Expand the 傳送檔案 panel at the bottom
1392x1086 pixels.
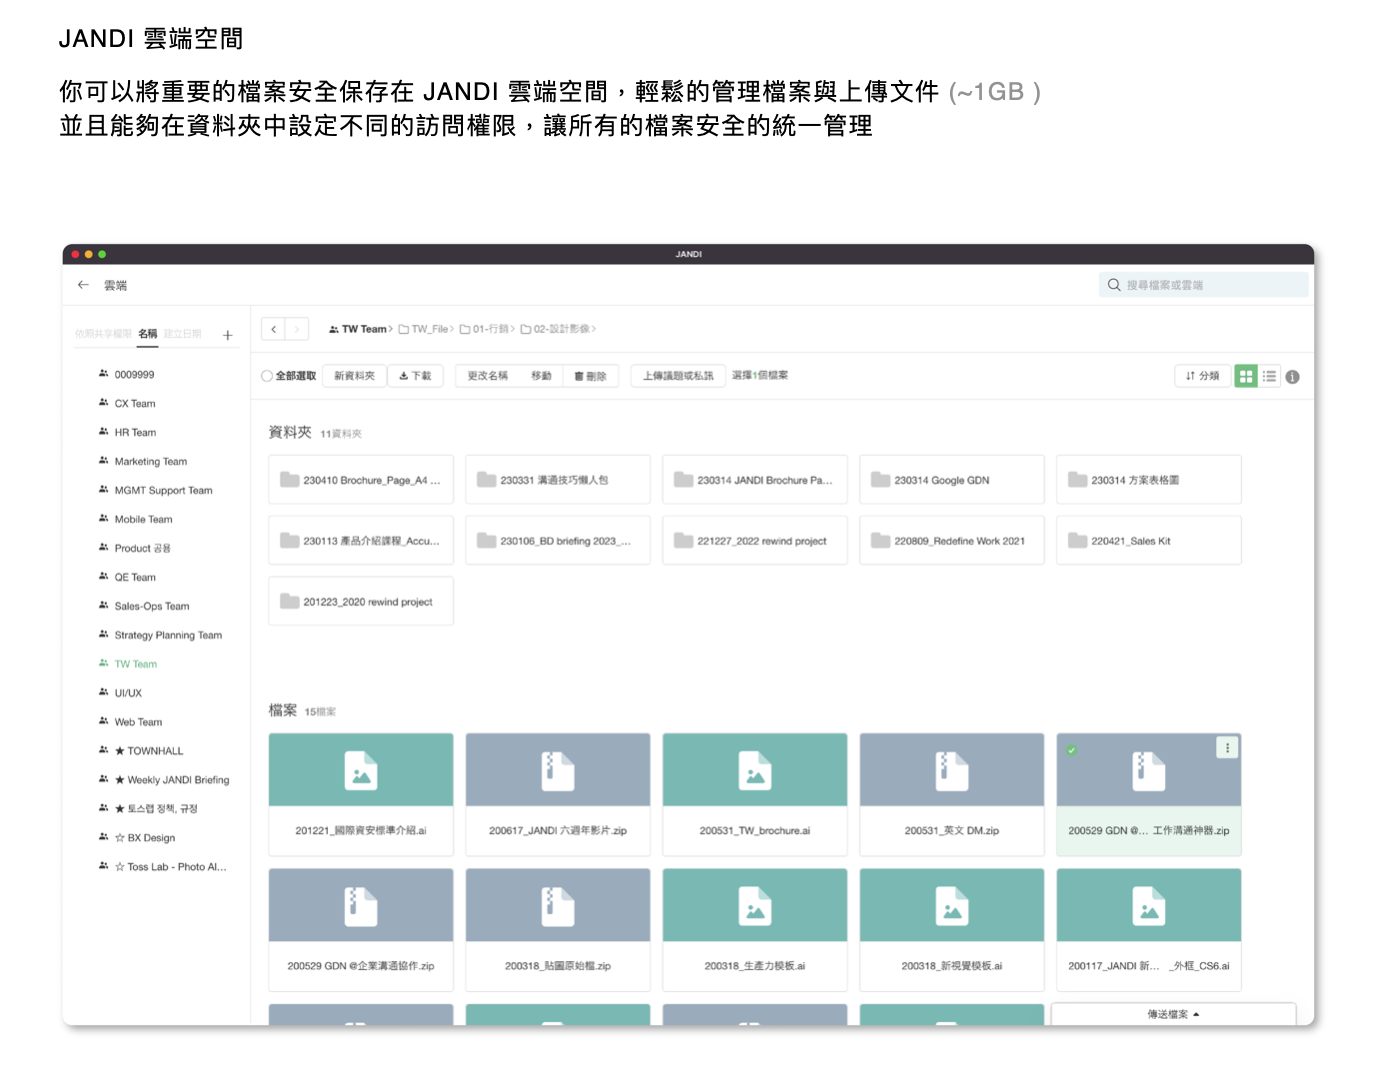tap(1173, 1014)
